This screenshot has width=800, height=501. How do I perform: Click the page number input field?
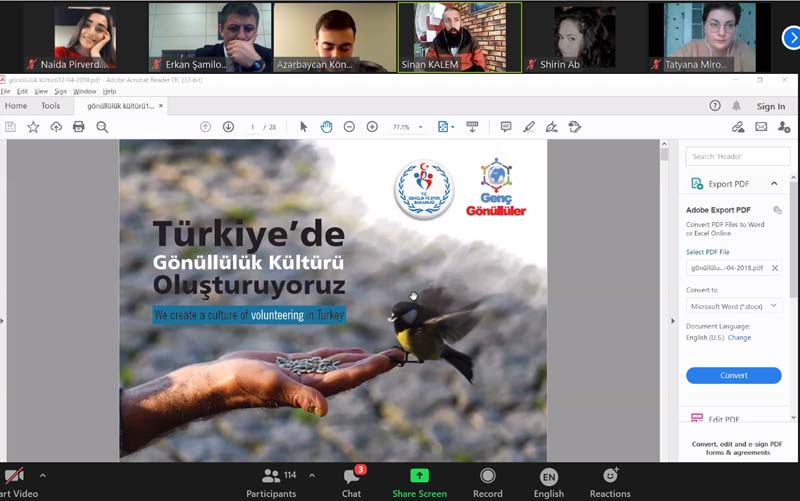252,127
